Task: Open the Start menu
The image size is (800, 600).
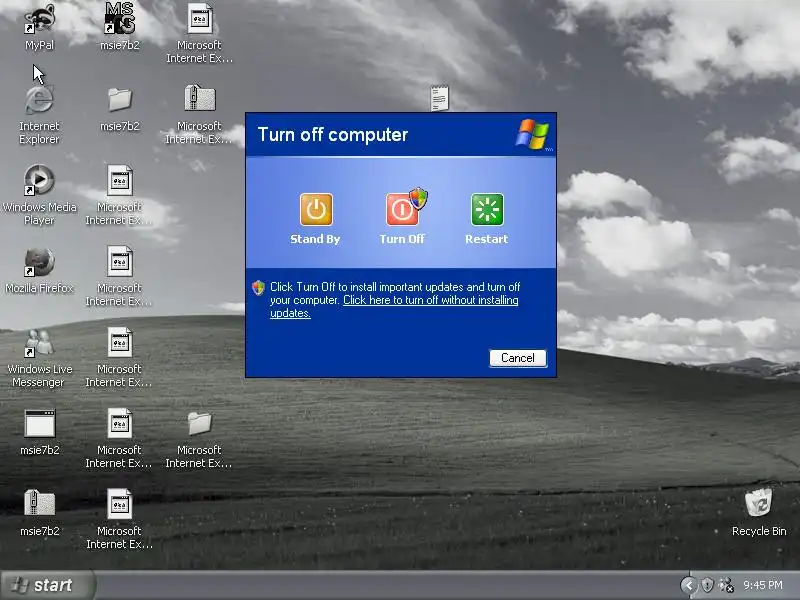Action: pyautogui.click(x=48, y=585)
